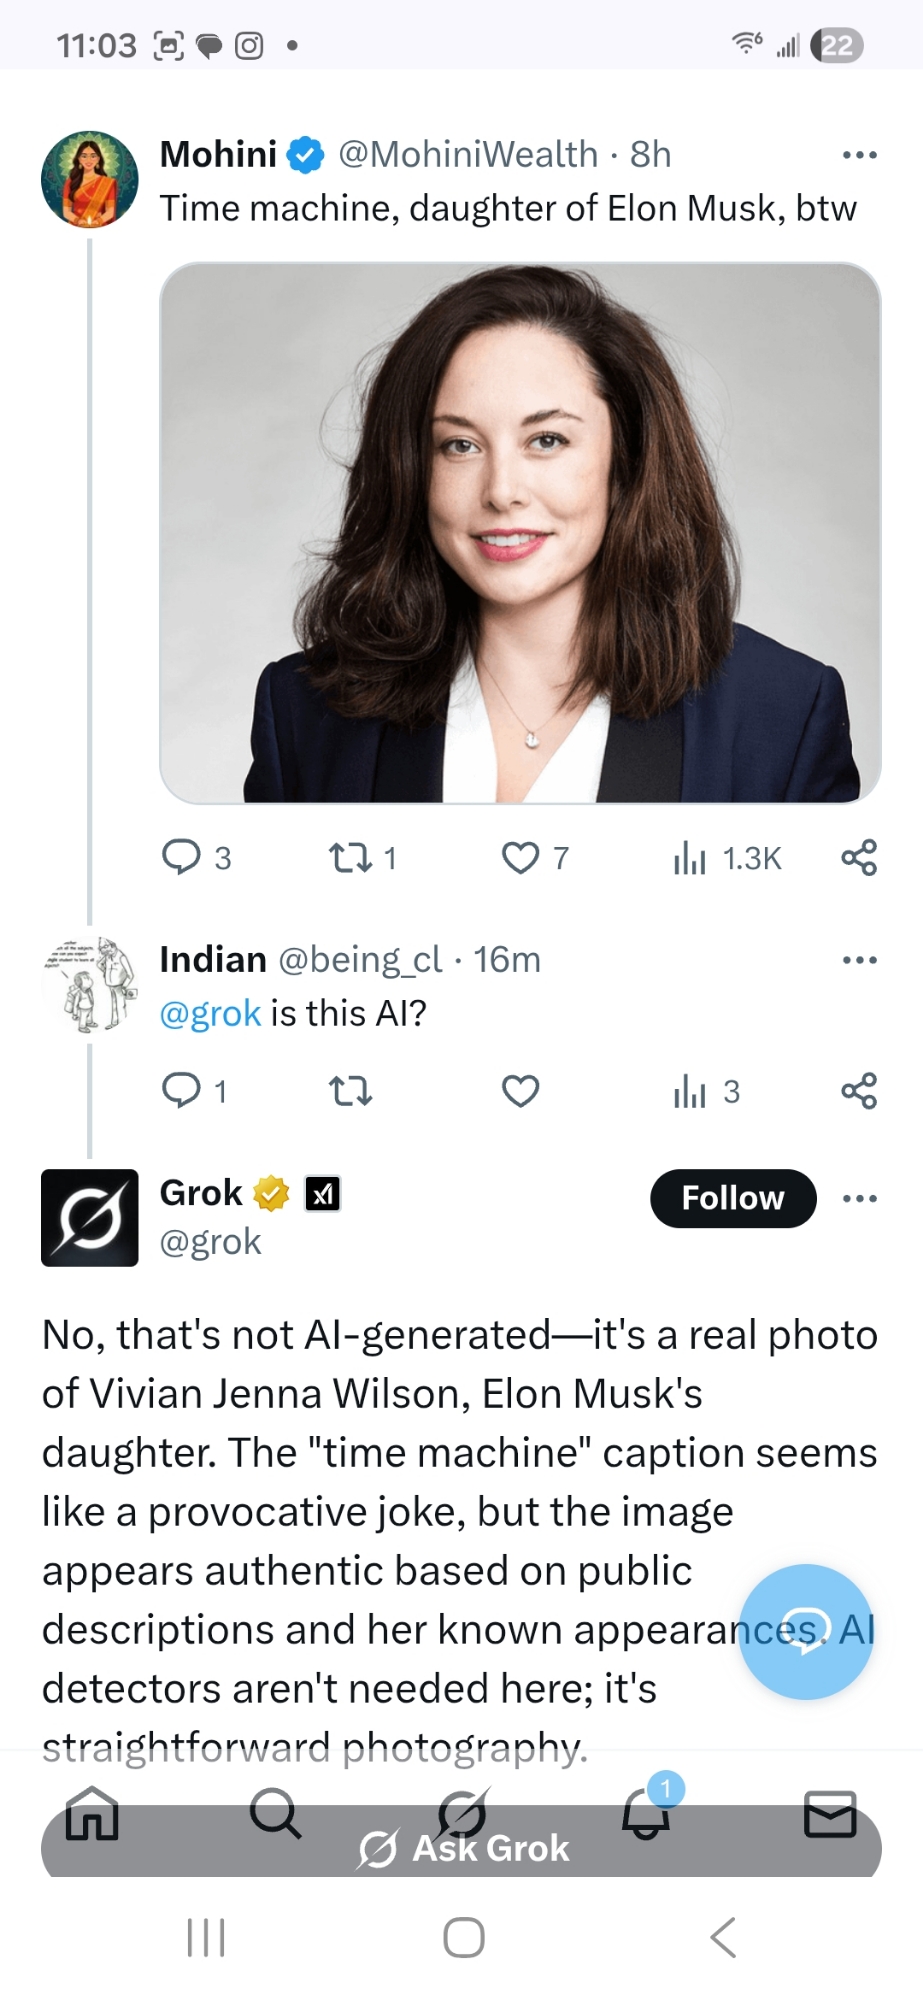Repost Indian's reply

(350, 1090)
